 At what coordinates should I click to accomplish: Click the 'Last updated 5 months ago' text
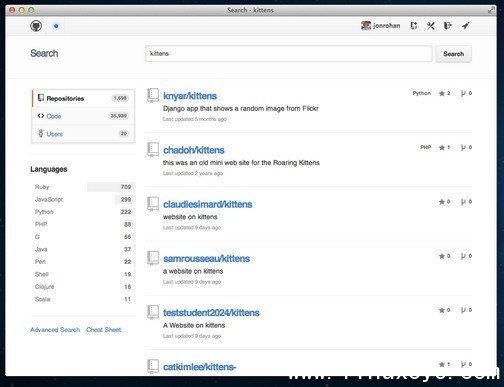pyautogui.click(x=195, y=119)
